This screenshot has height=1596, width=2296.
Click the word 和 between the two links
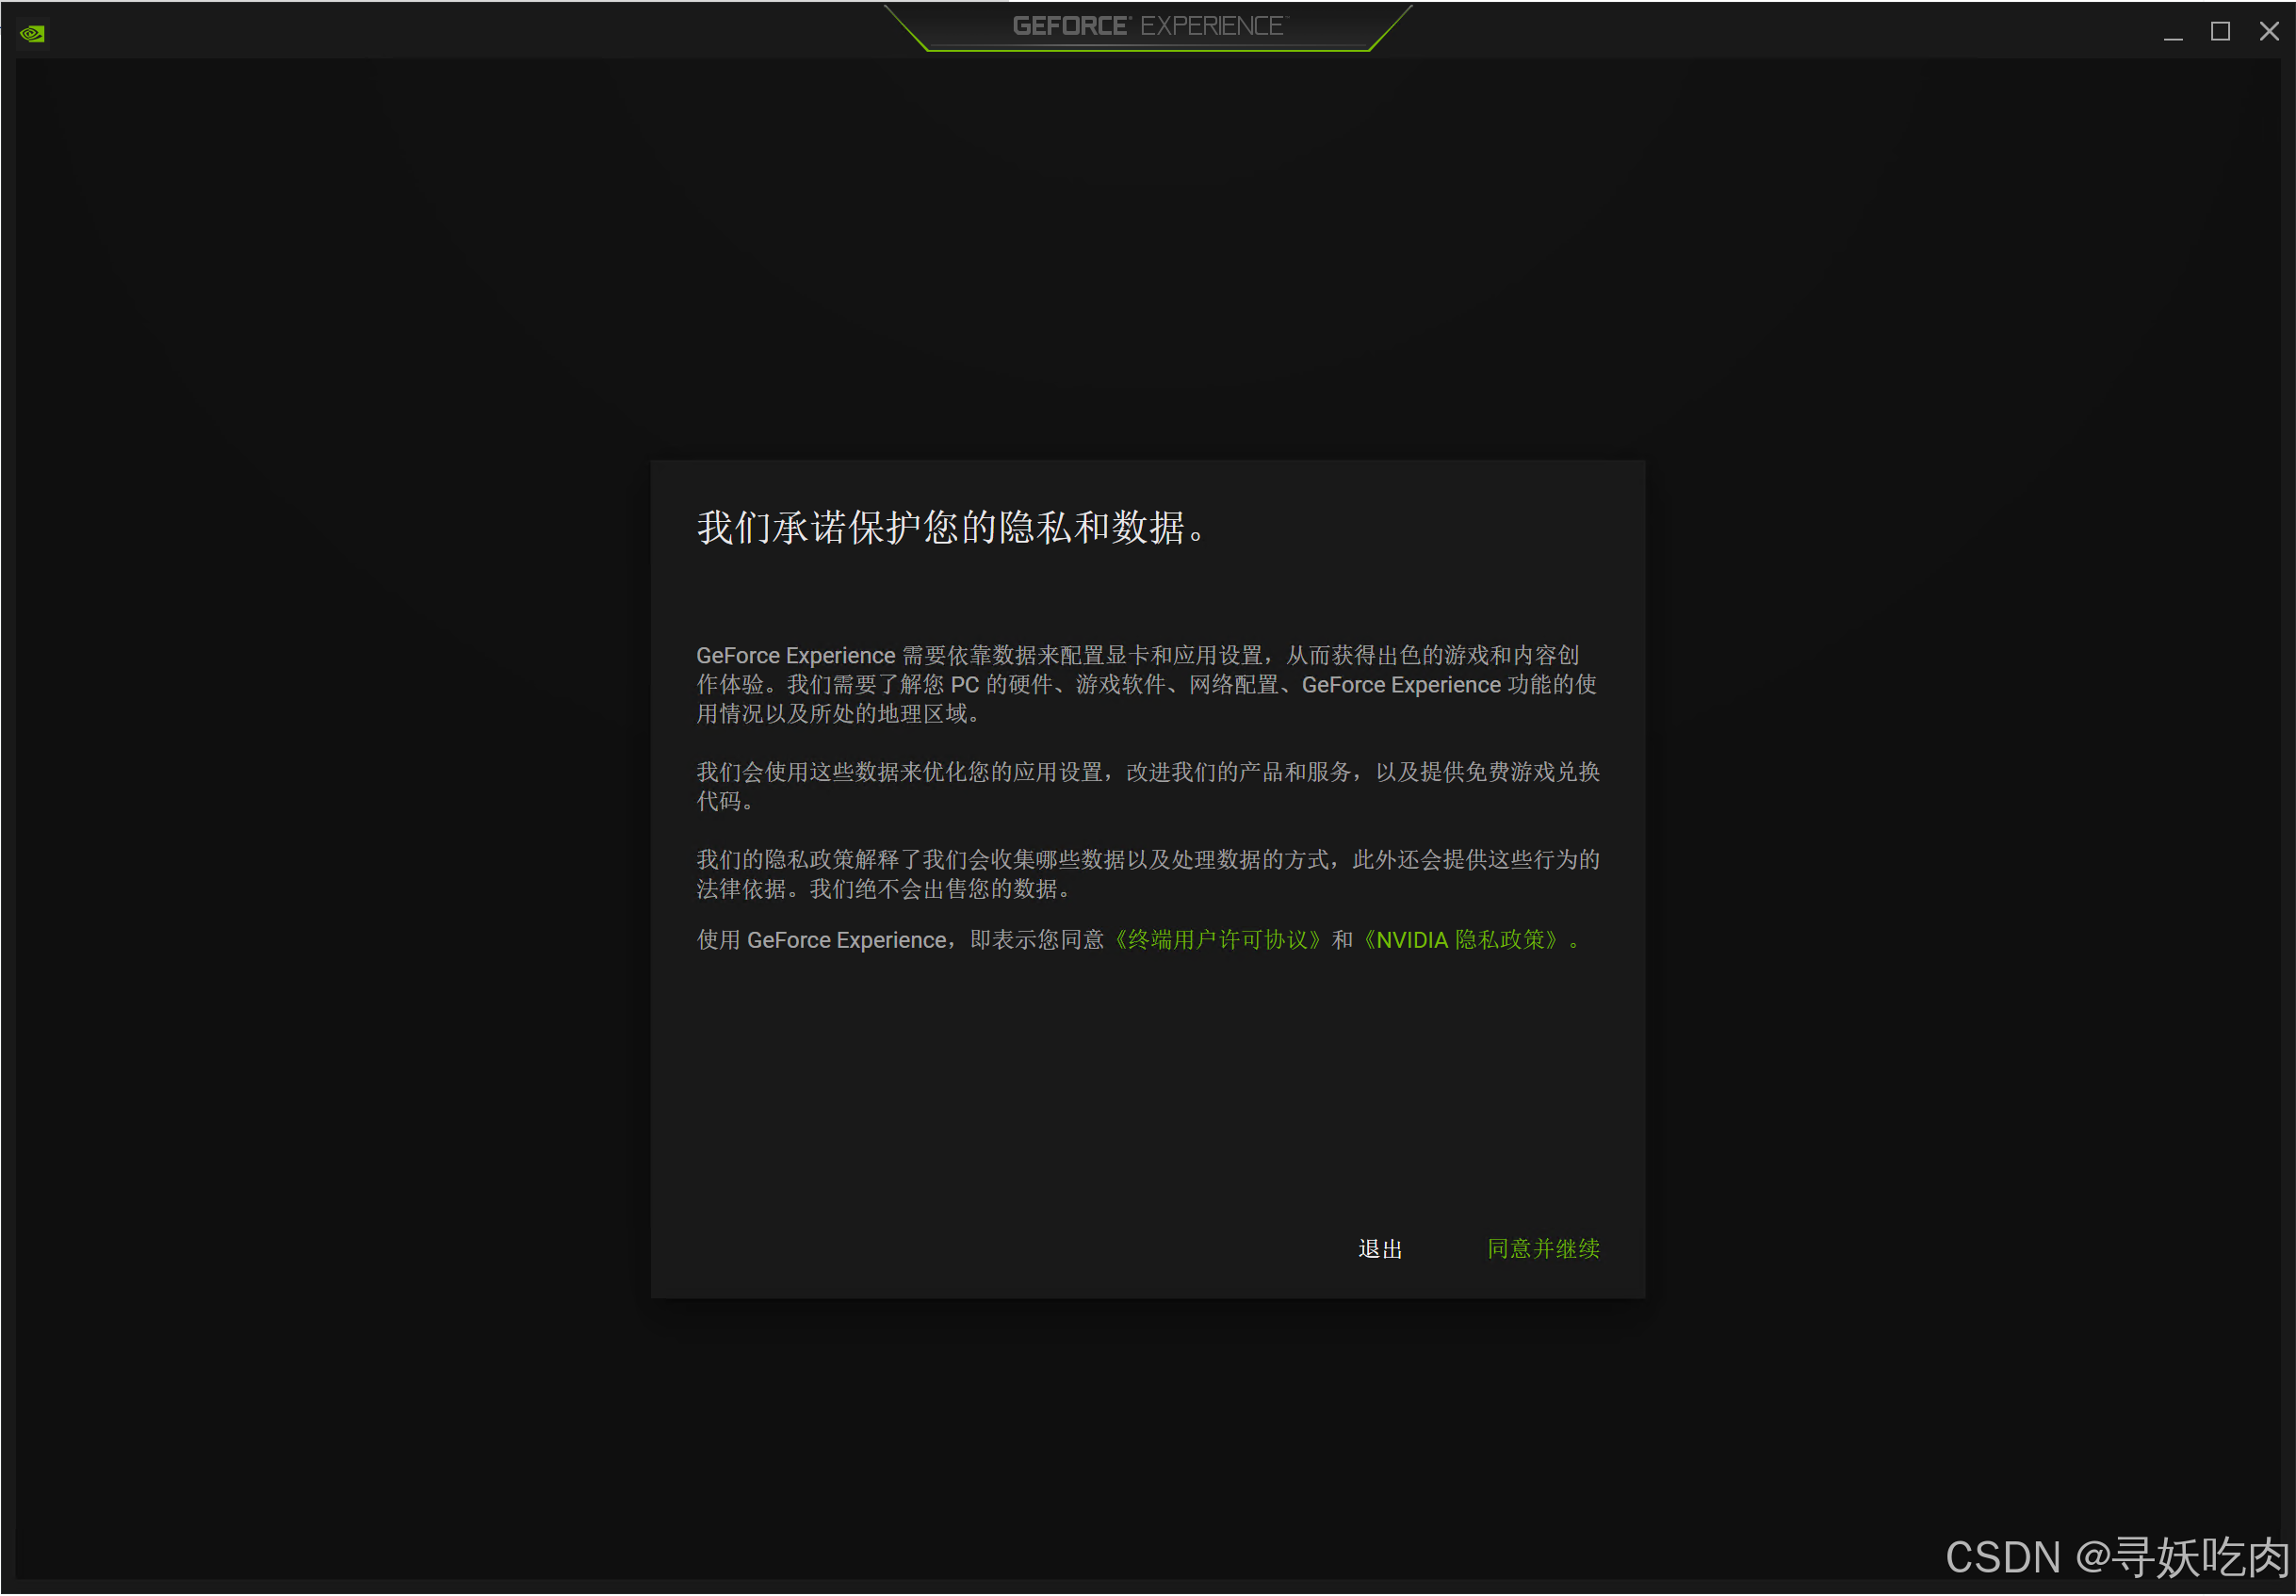tap(1342, 940)
